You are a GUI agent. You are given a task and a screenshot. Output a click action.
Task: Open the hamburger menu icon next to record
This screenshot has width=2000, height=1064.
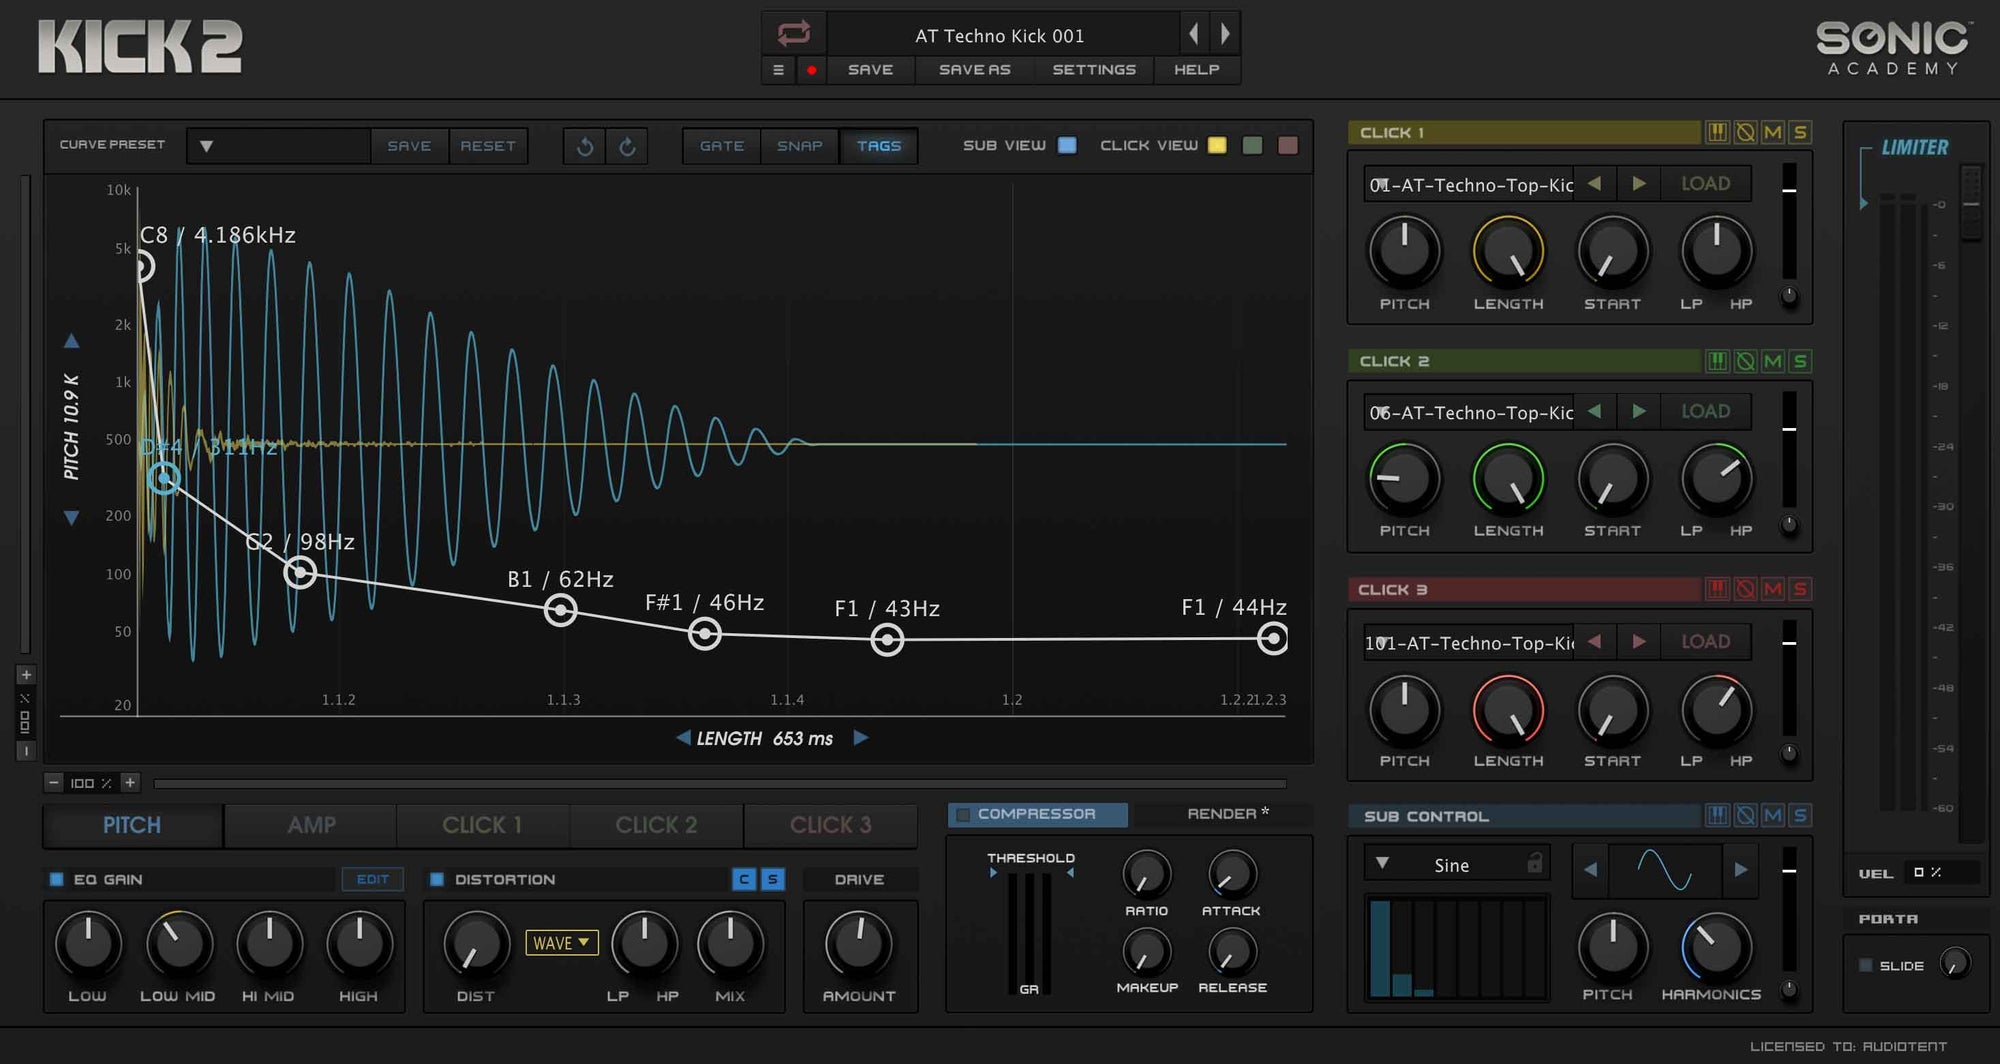click(x=778, y=70)
